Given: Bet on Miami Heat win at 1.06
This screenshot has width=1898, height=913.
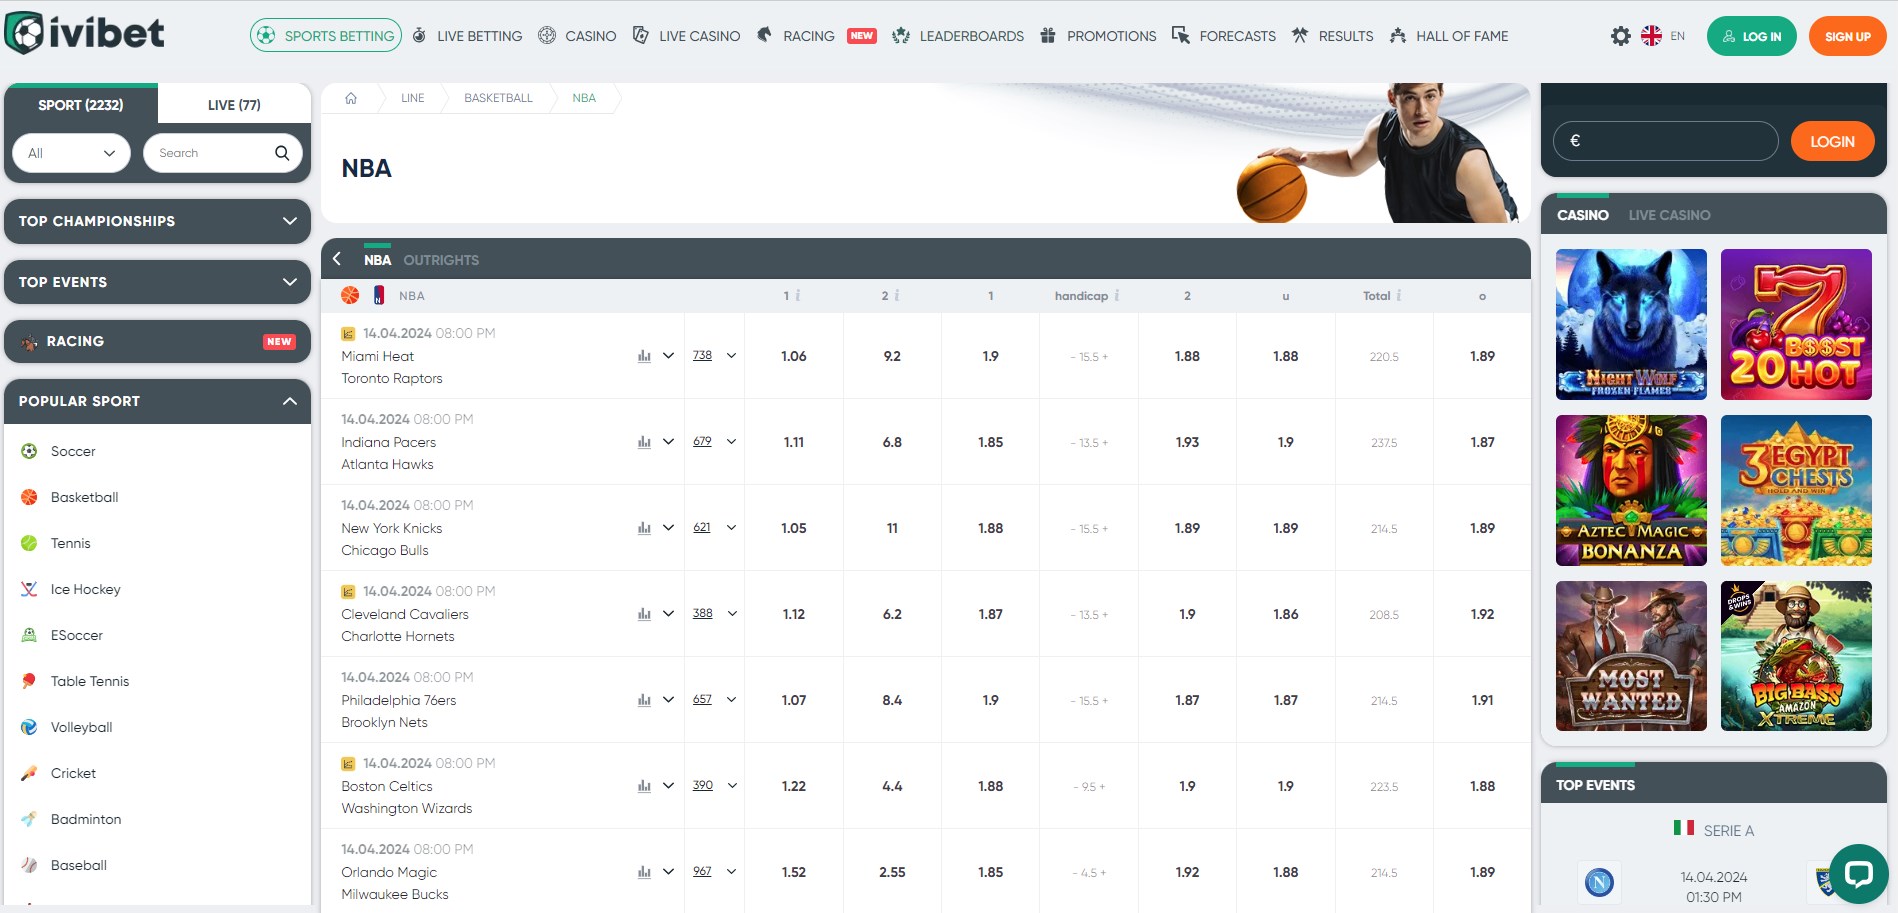Looking at the screenshot, I should coord(794,356).
